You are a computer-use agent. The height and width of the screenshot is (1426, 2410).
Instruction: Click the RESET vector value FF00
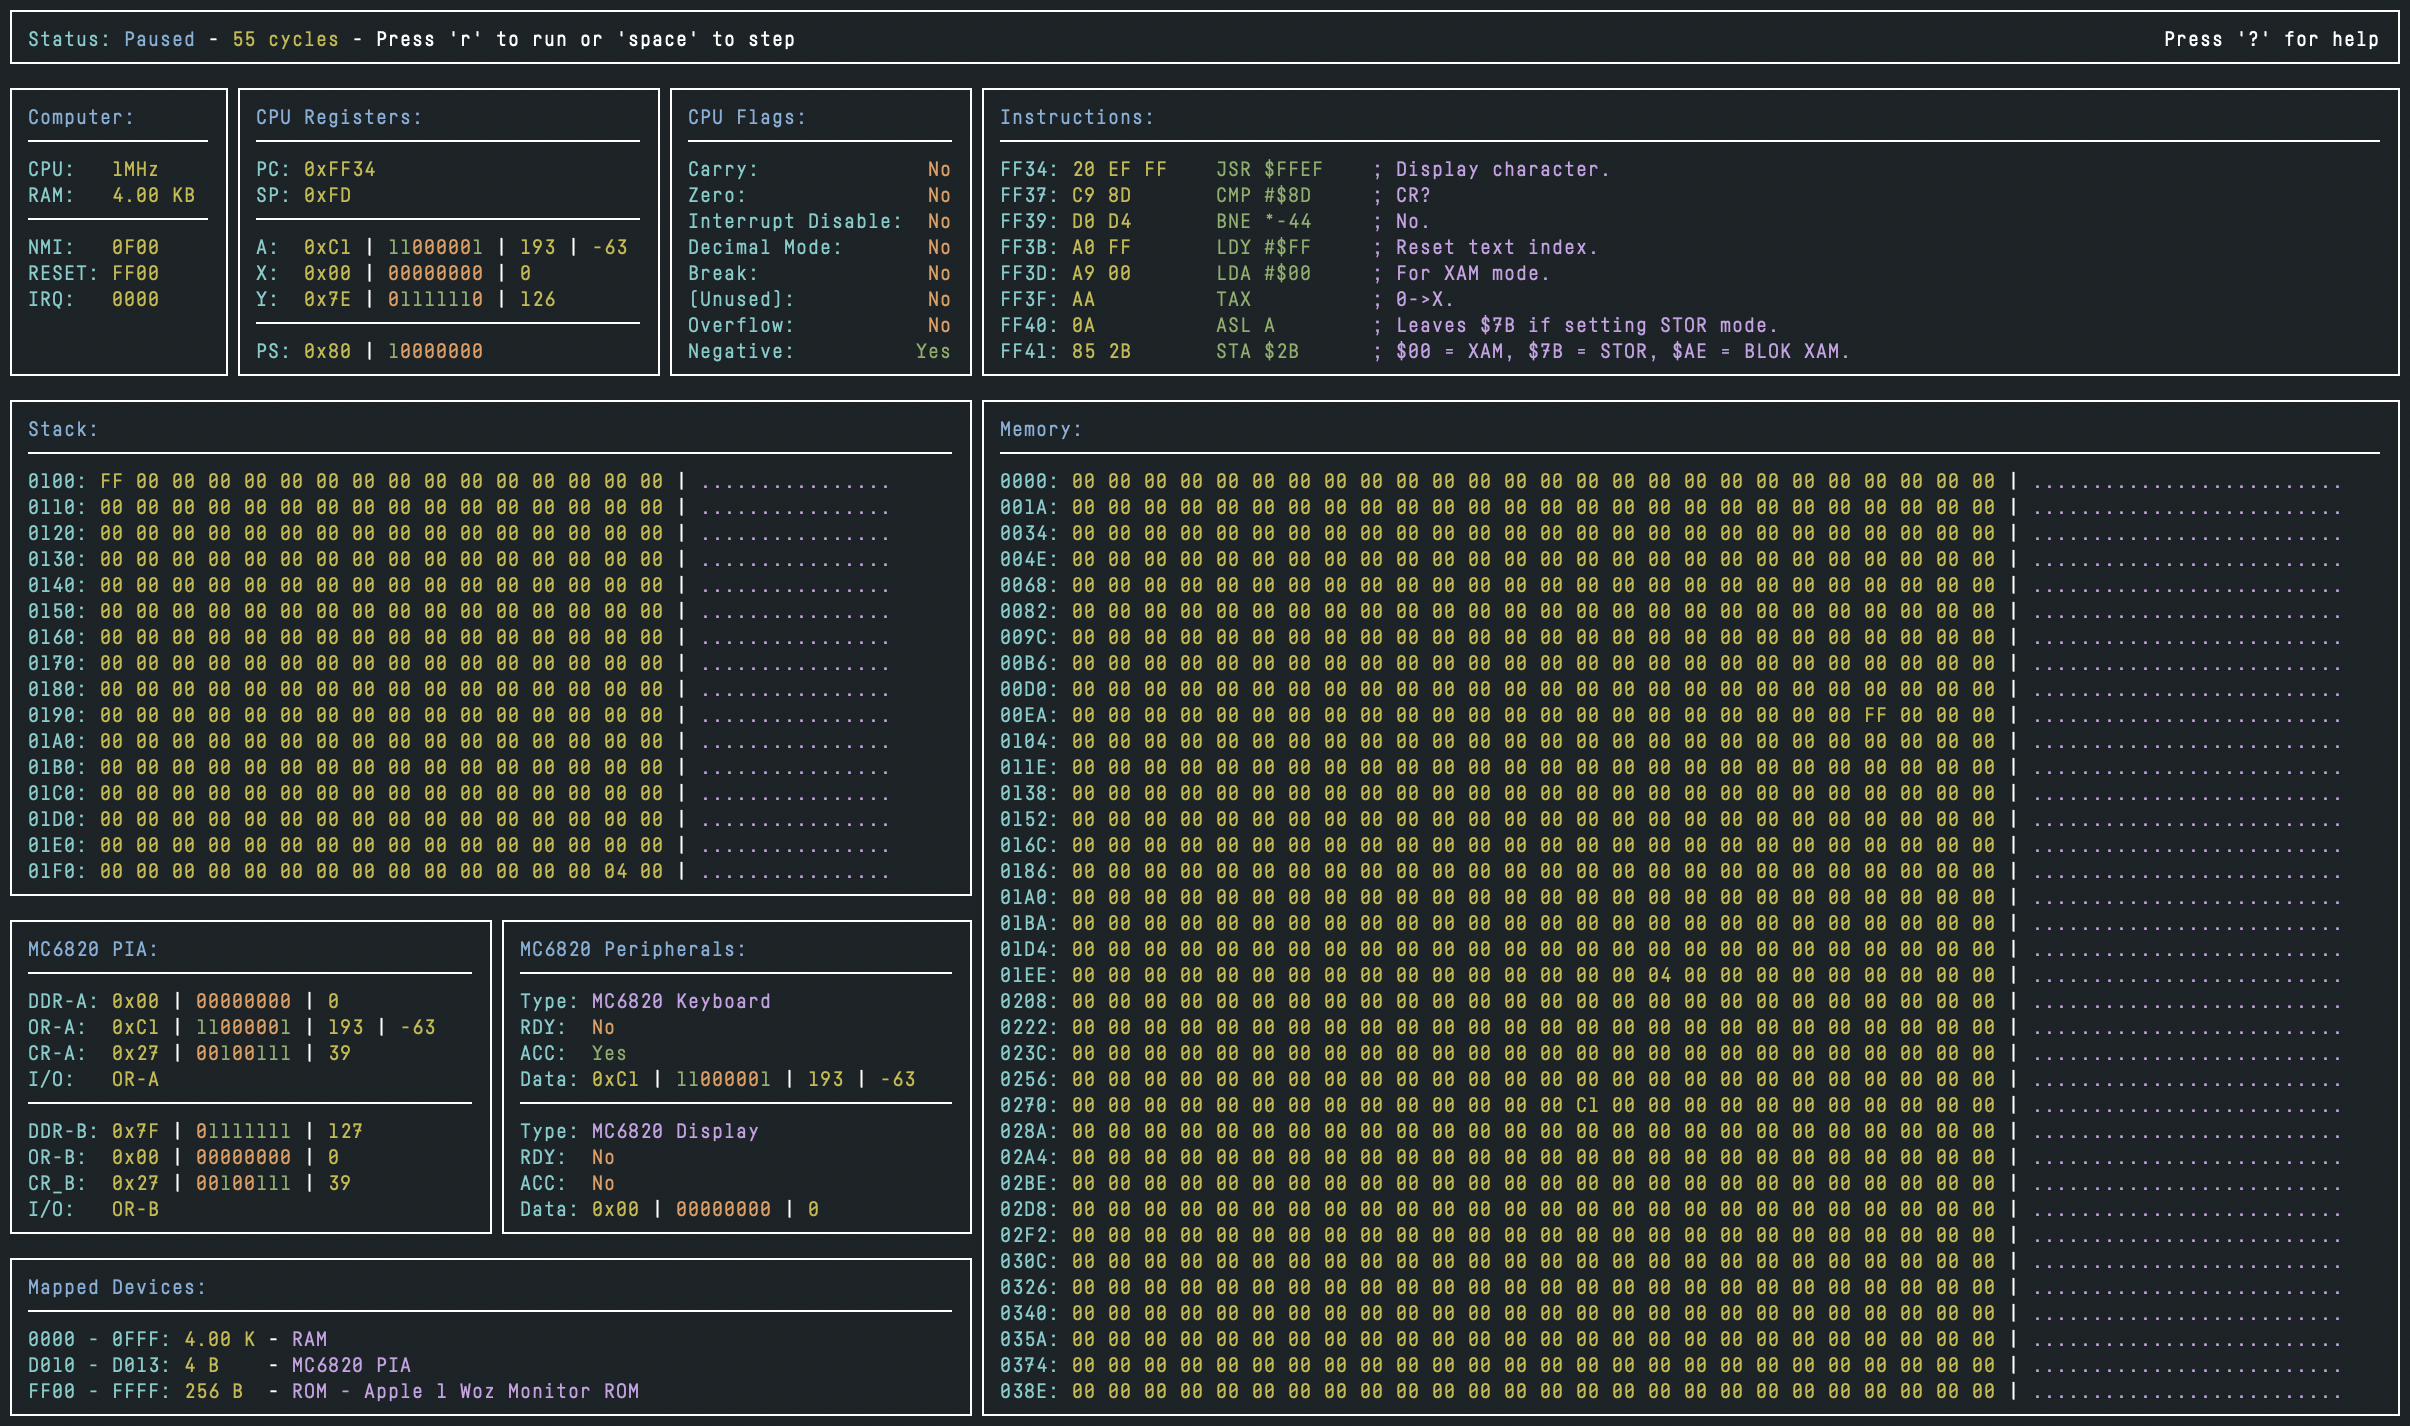point(135,273)
